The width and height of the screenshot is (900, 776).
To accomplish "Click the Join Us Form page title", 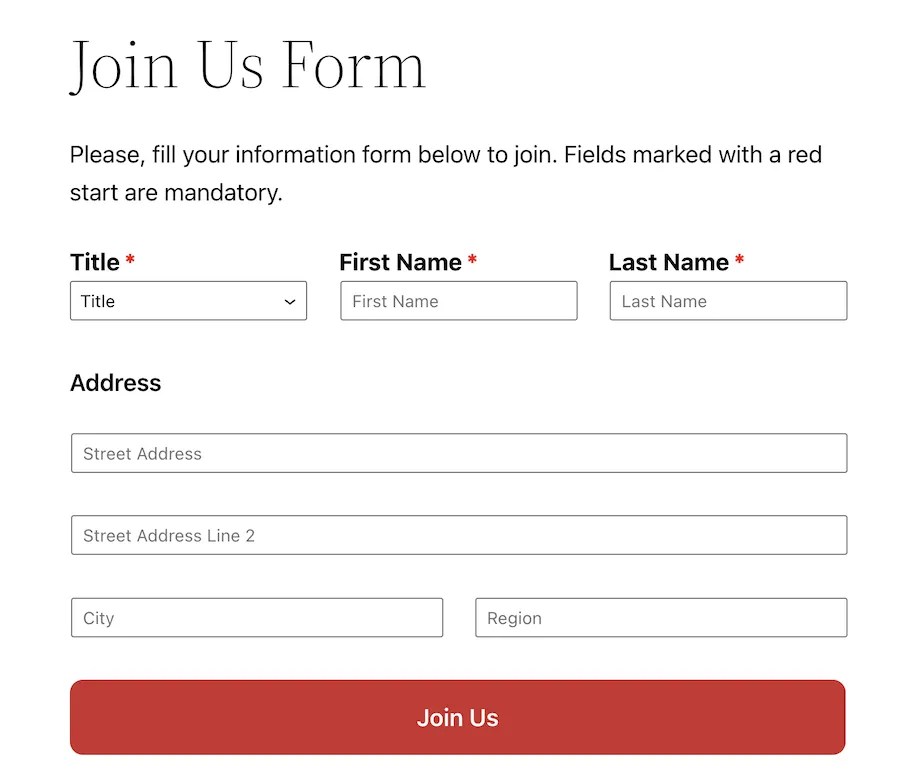I will click(248, 65).
